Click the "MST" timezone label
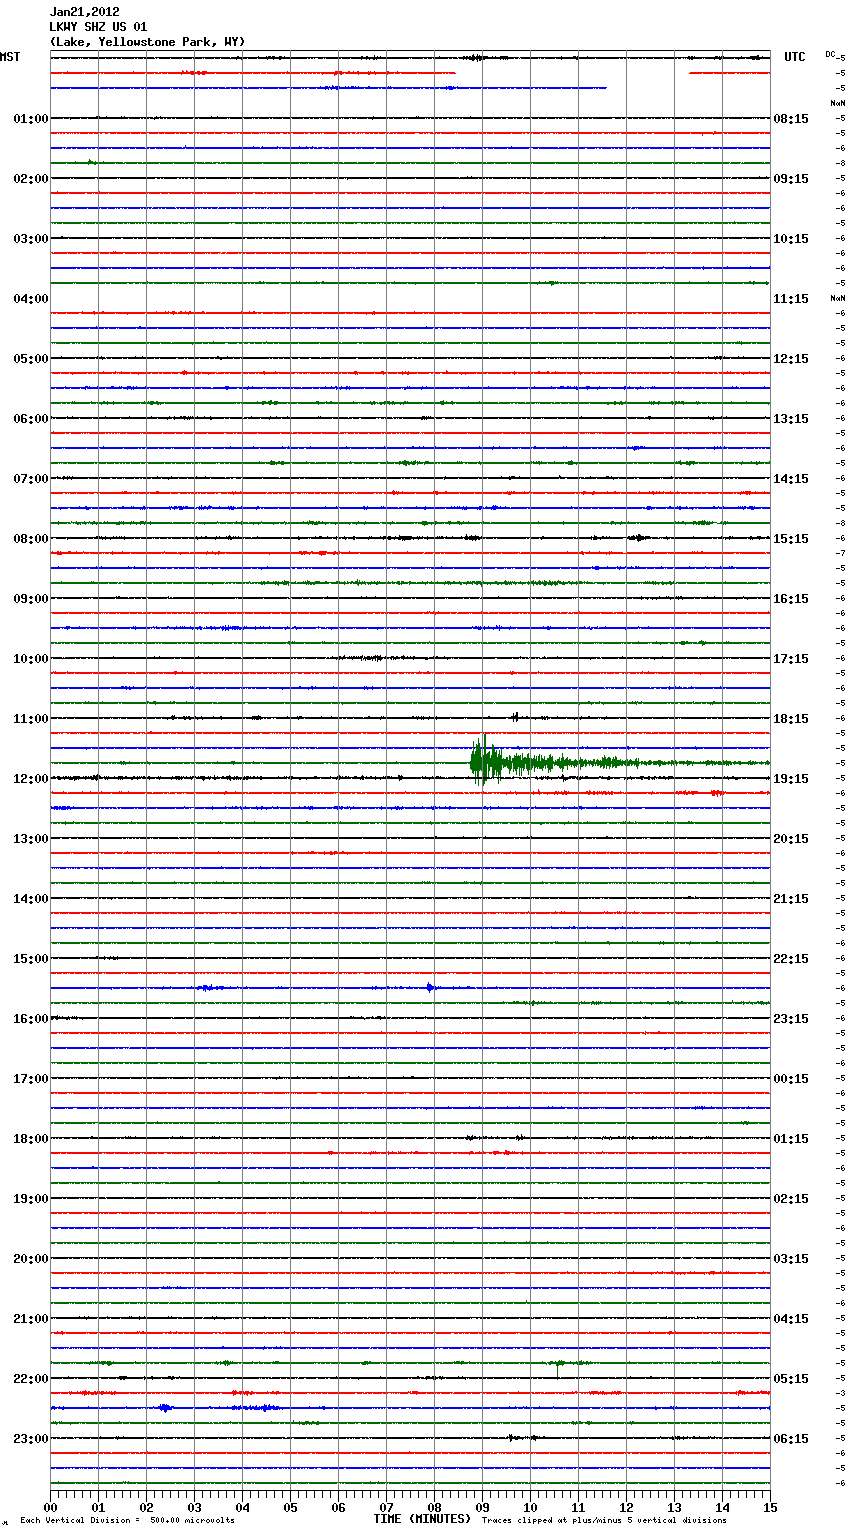 coord(10,57)
